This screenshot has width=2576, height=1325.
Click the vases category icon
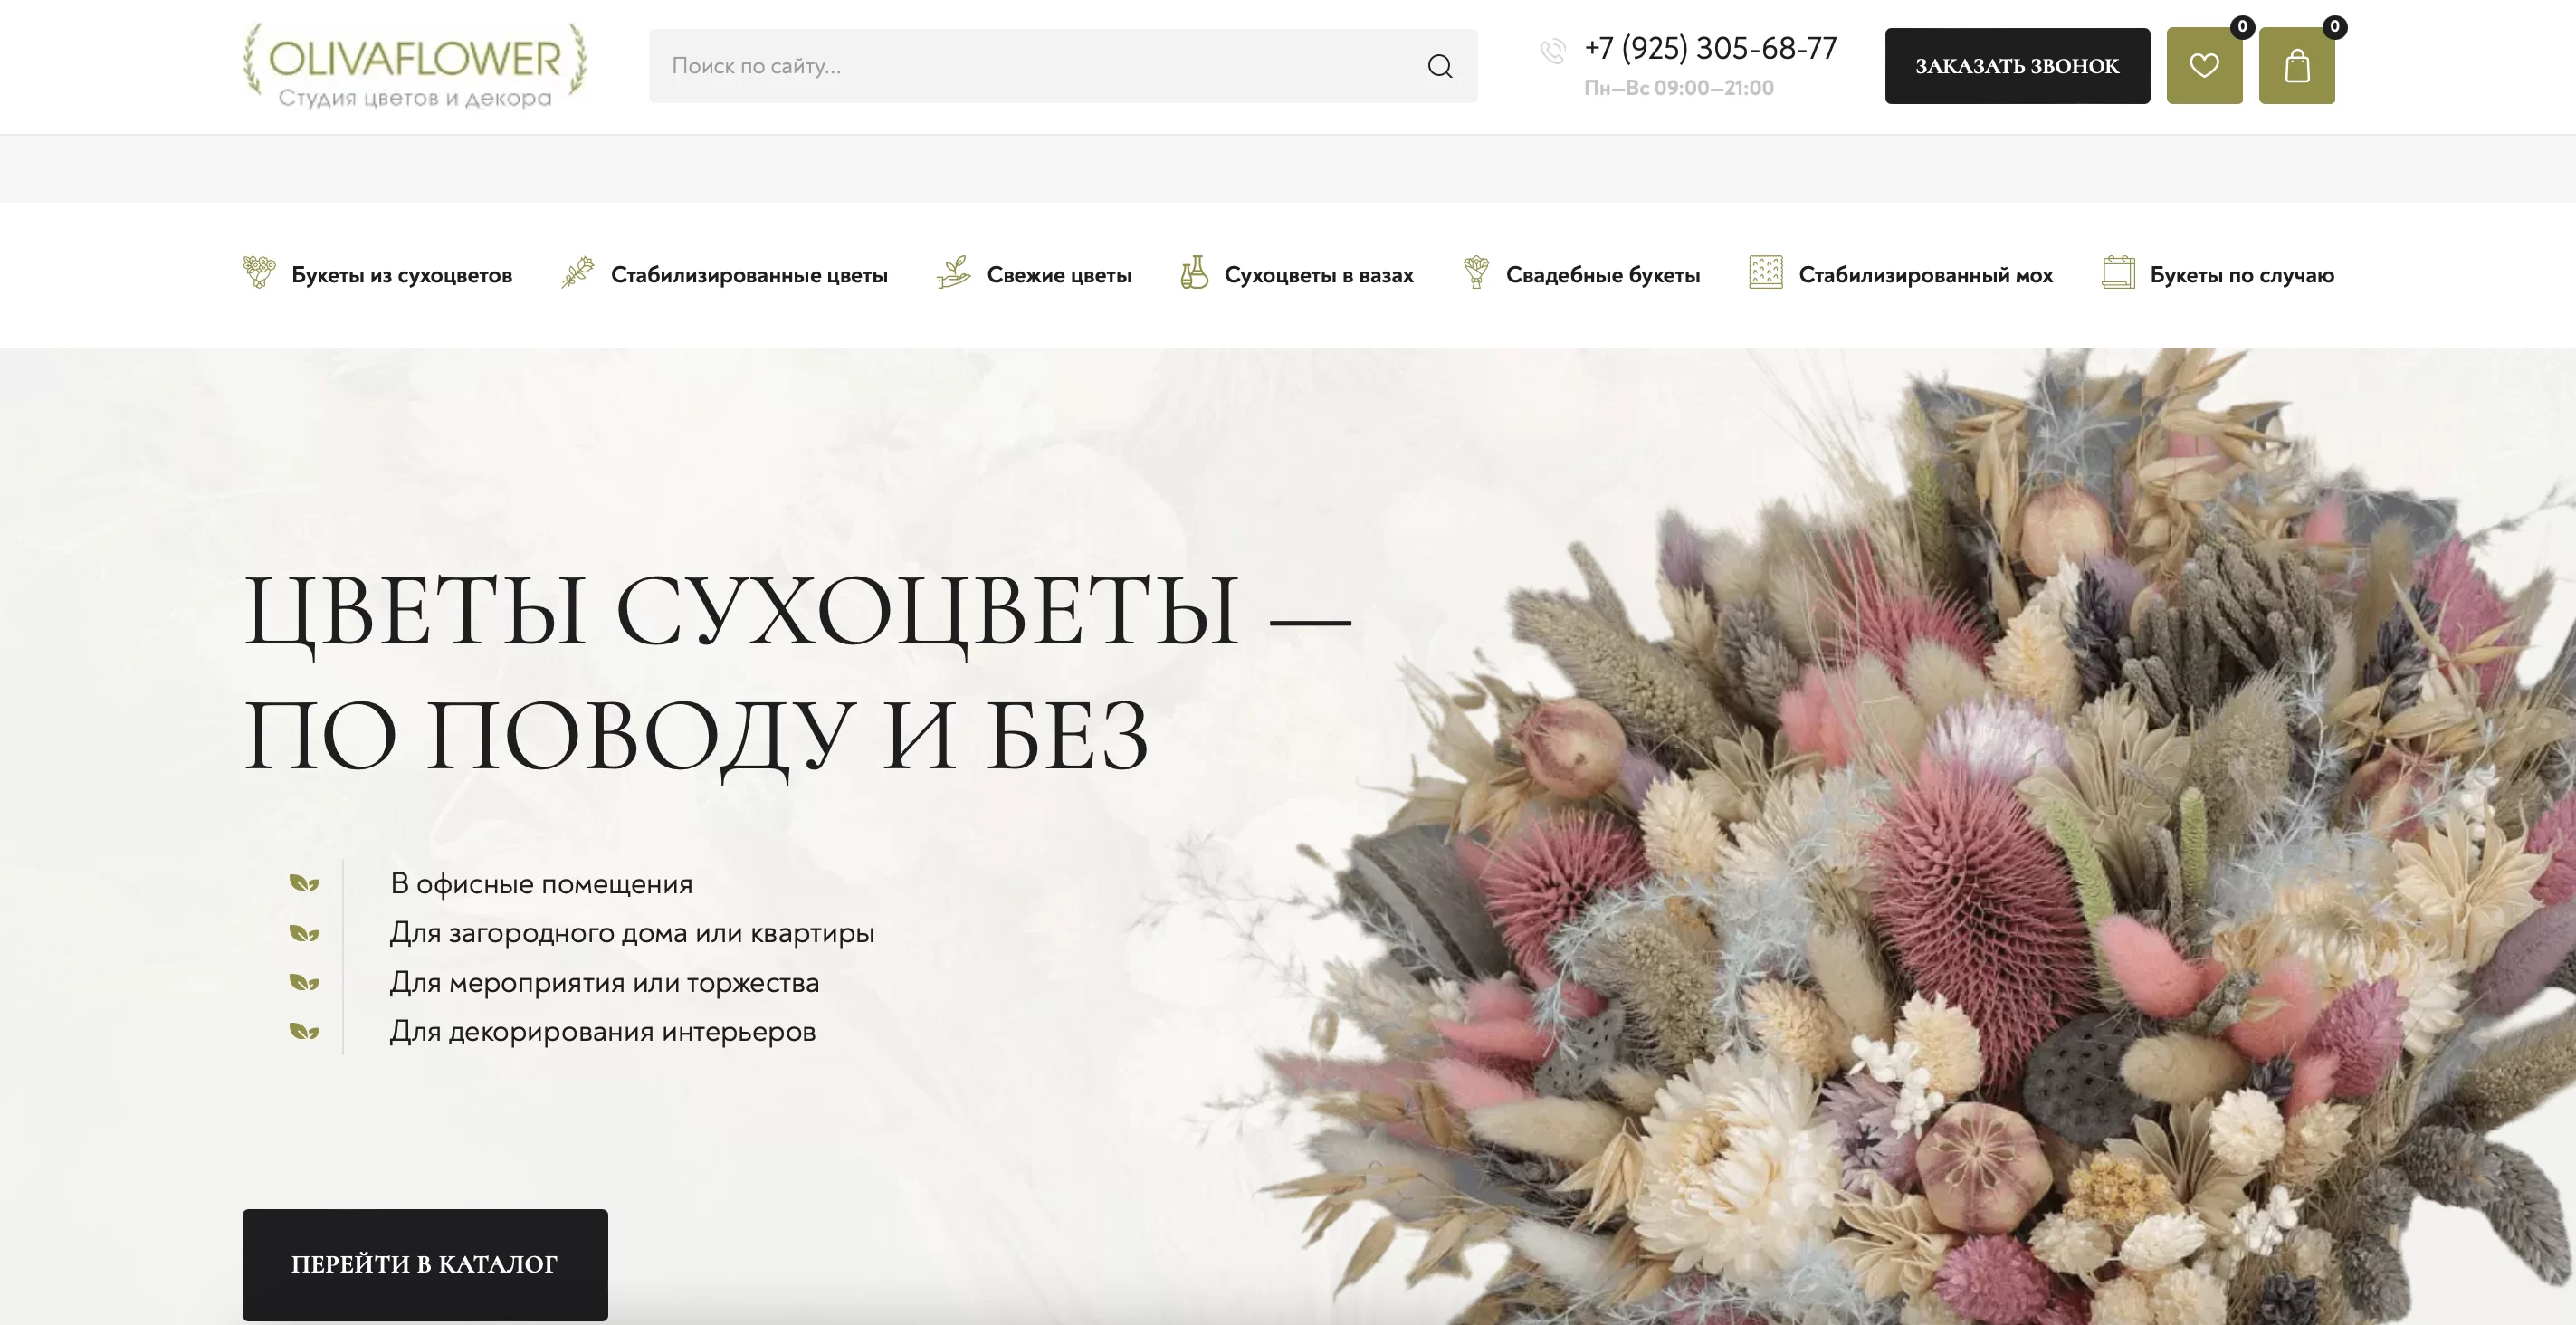[1194, 272]
